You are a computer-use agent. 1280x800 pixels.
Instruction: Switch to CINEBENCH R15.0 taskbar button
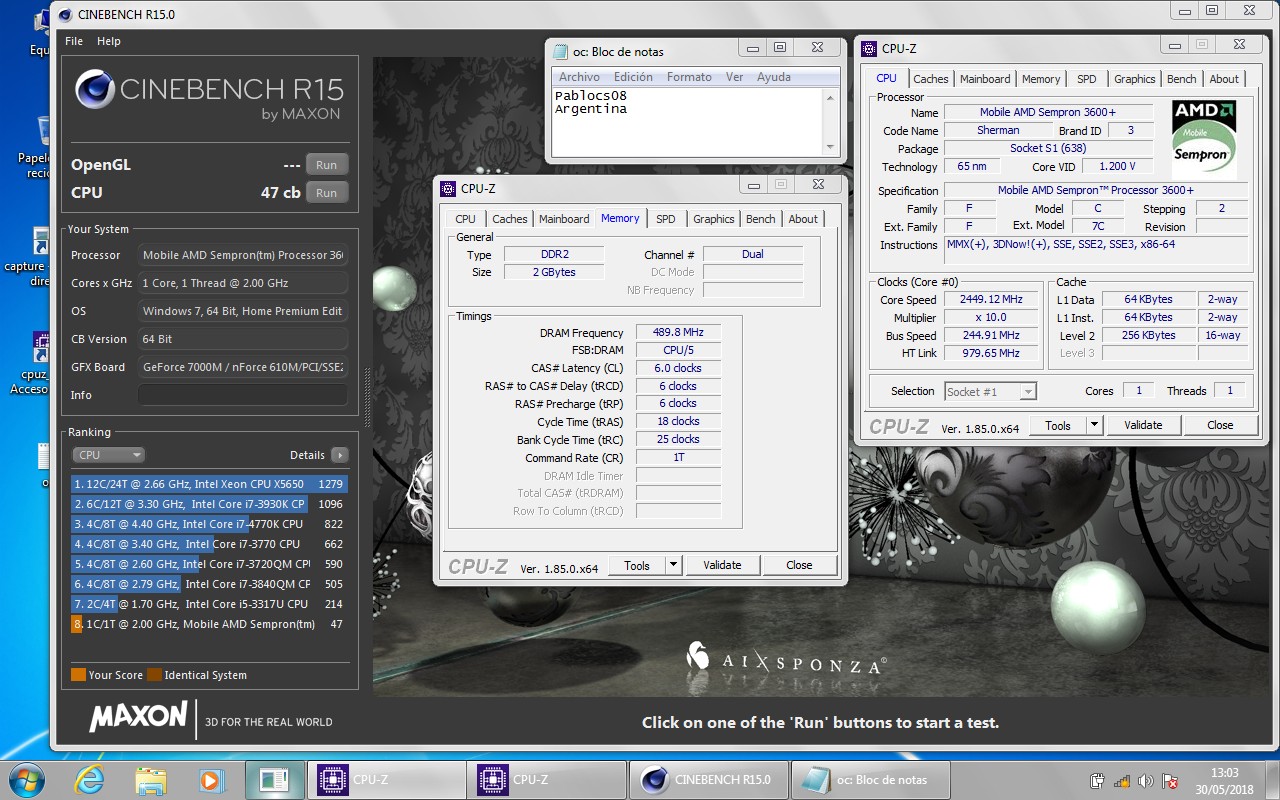click(708, 779)
